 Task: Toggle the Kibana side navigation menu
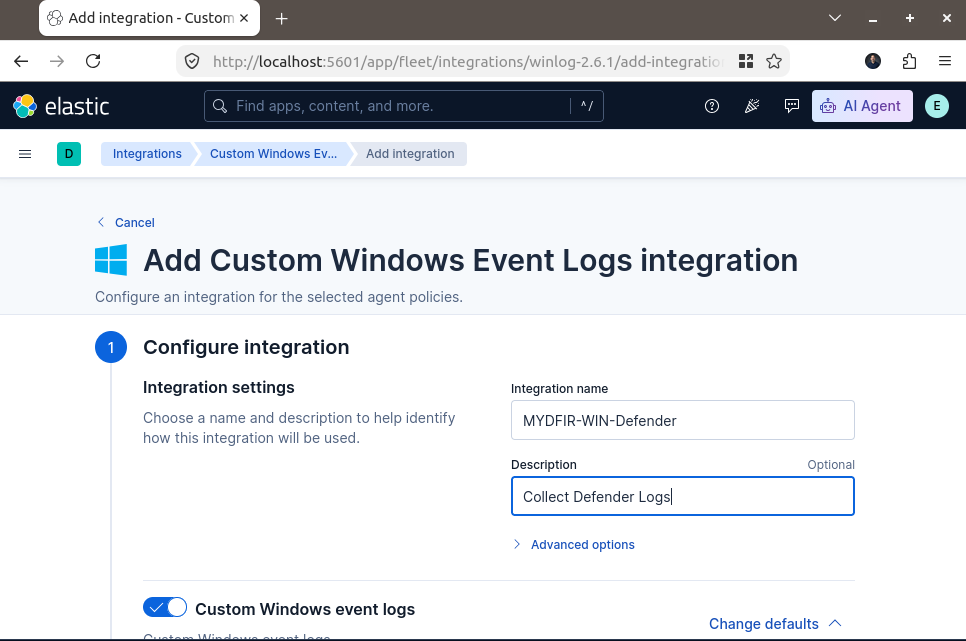pos(25,154)
